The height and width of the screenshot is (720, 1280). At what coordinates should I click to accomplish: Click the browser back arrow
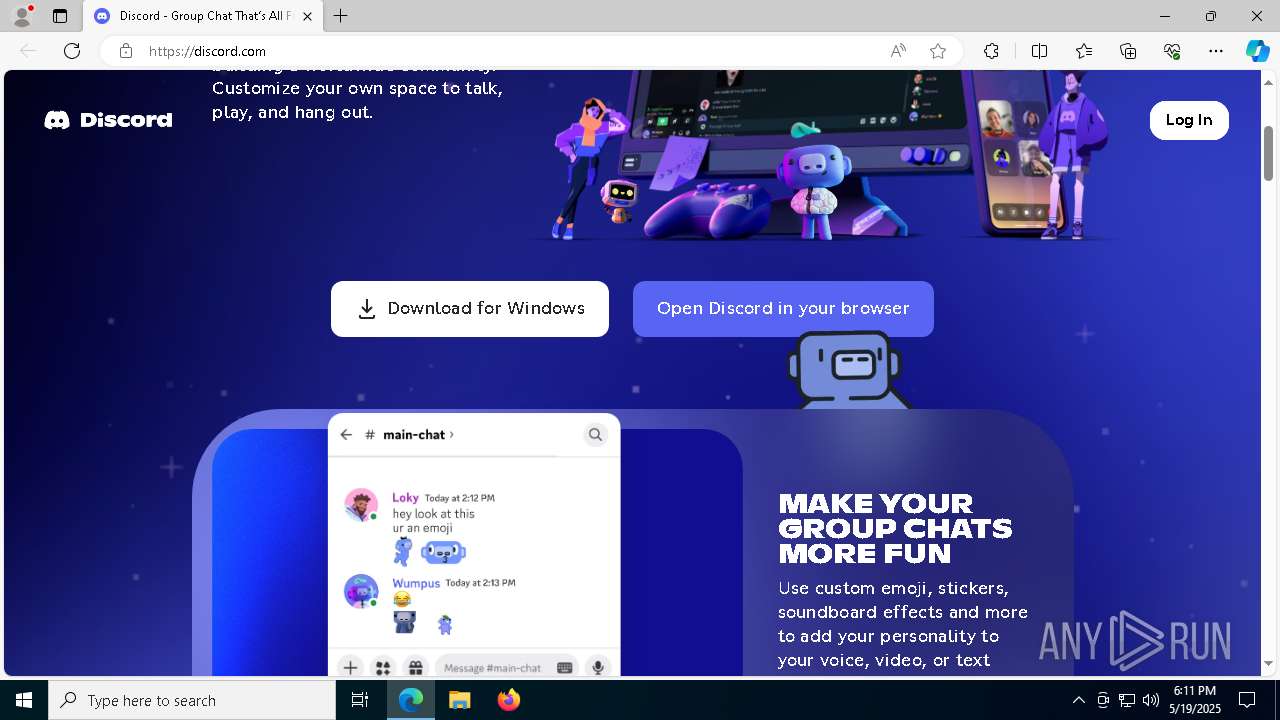[x=28, y=51]
